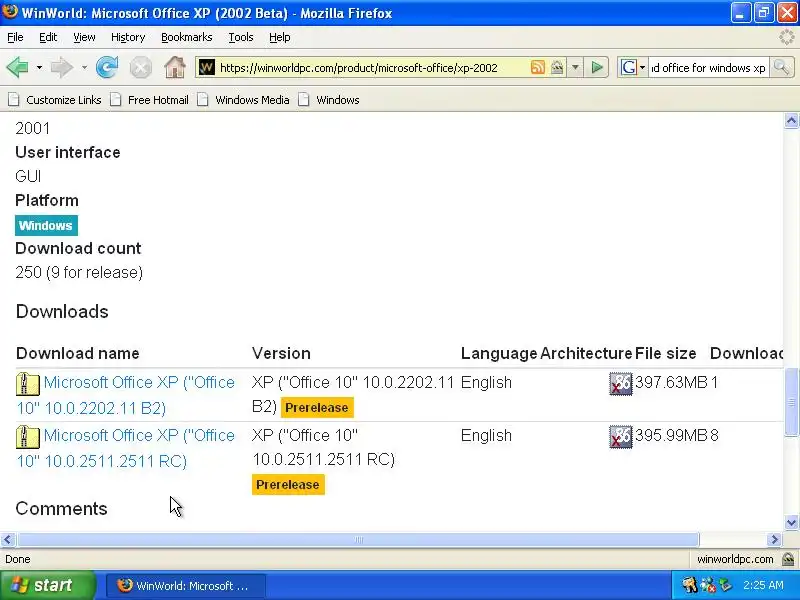Open the History menu
Viewport: 800px width, 600px height.
point(128,37)
